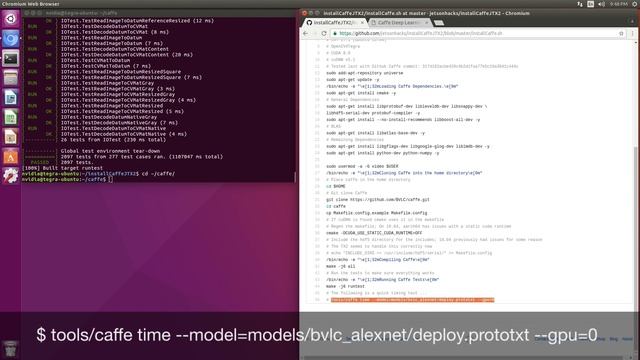Viewport: 640px width, 360px height.
Task: Click the terminal window title bar
Action: [159, 13]
